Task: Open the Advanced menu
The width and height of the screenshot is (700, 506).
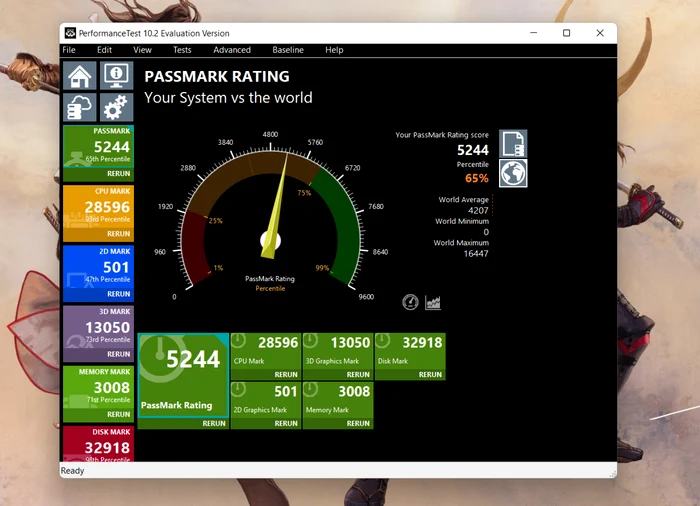Action: [x=232, y=50]
